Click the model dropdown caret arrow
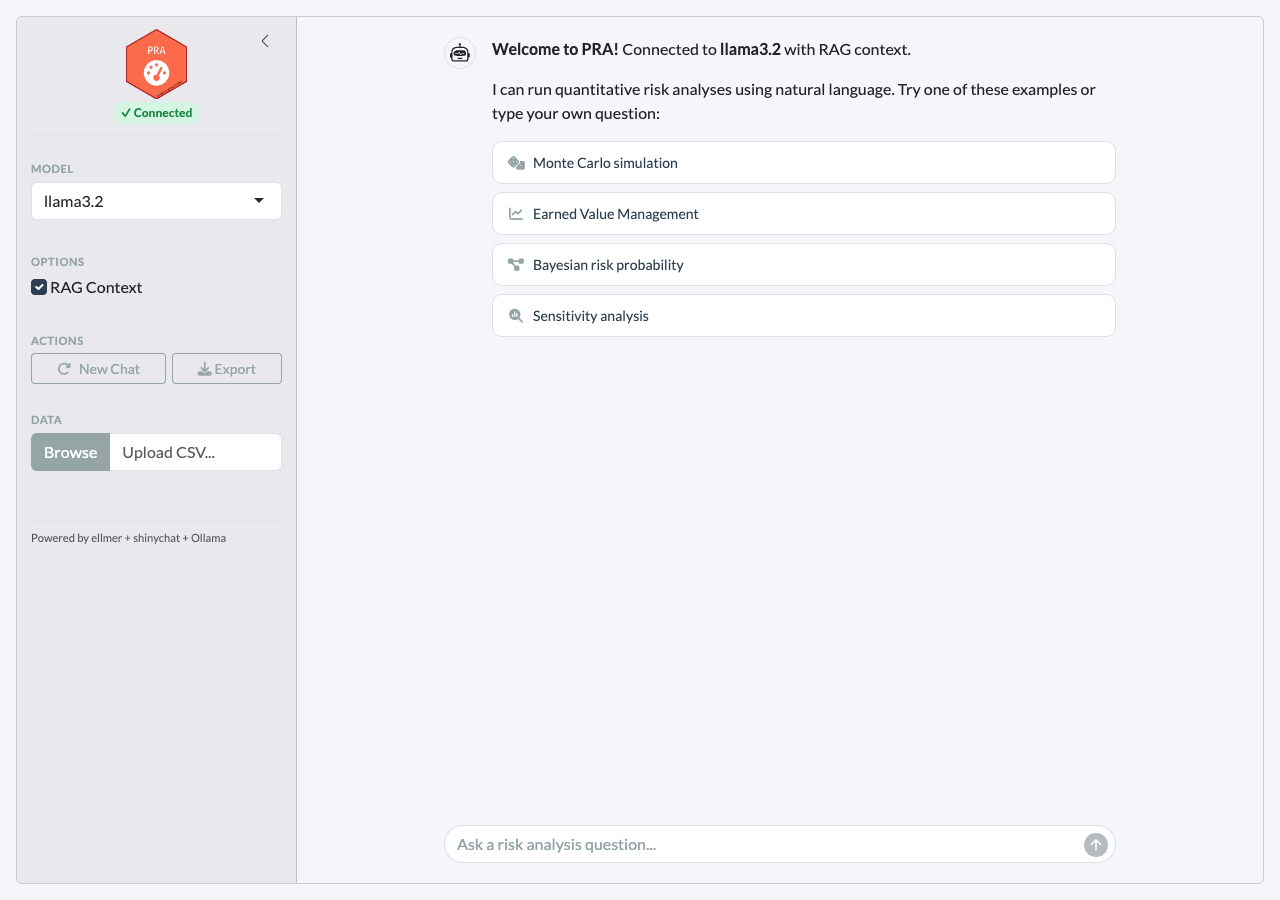Screen dimensions: 1280x900 (x=259, y=201)
